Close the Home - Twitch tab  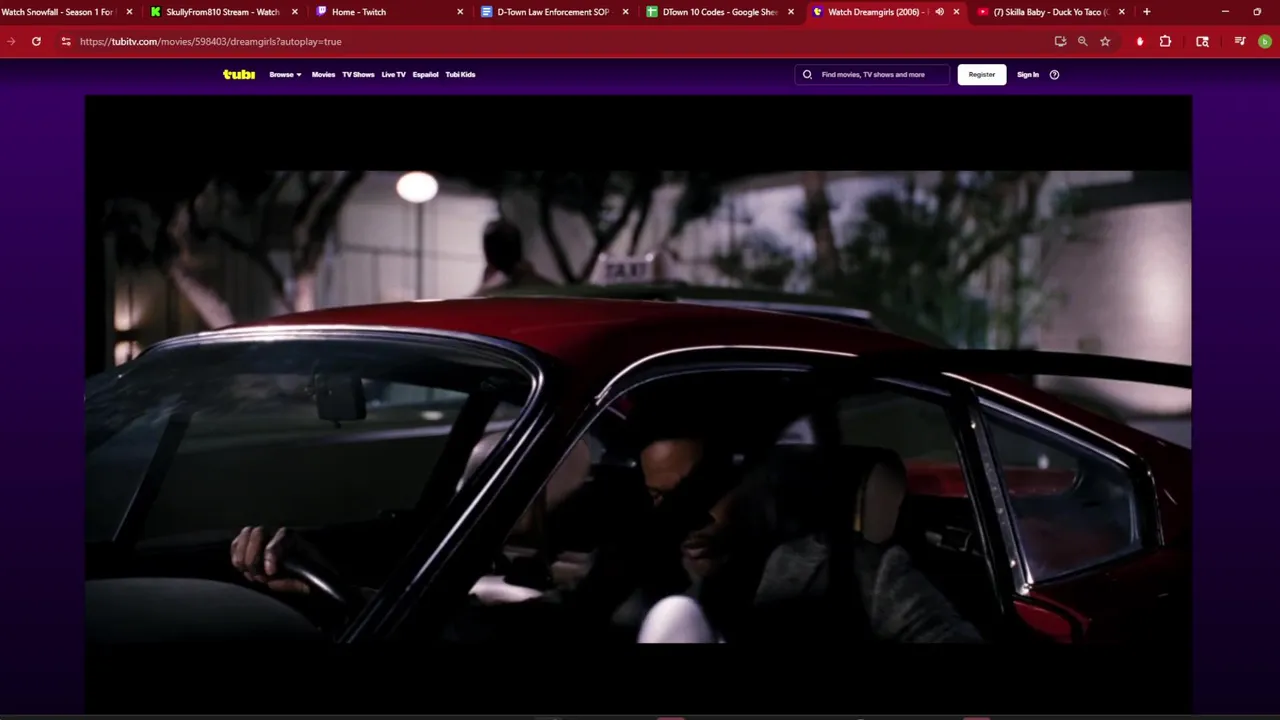tap(460, 12)
